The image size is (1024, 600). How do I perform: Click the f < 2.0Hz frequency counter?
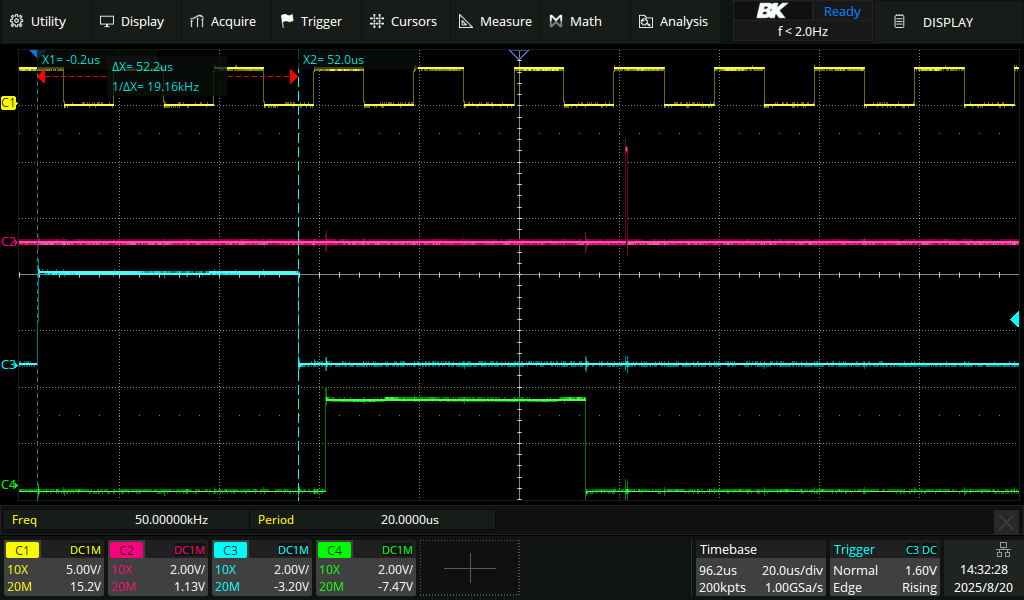[803, 31]
